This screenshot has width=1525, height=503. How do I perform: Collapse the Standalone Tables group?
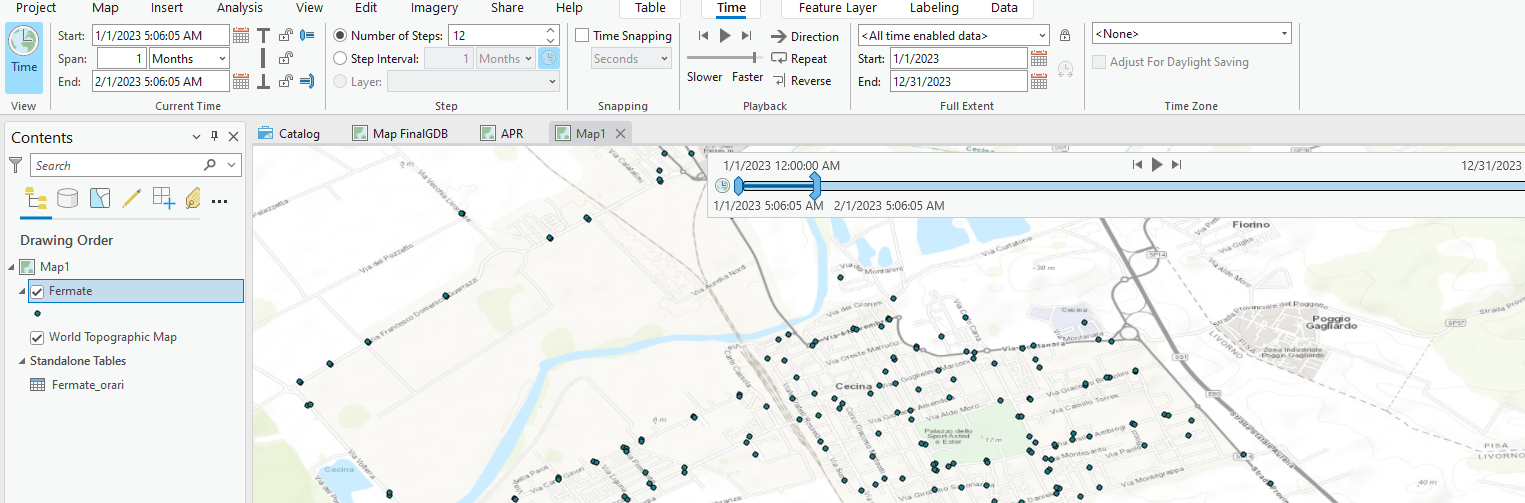(22, 361)
